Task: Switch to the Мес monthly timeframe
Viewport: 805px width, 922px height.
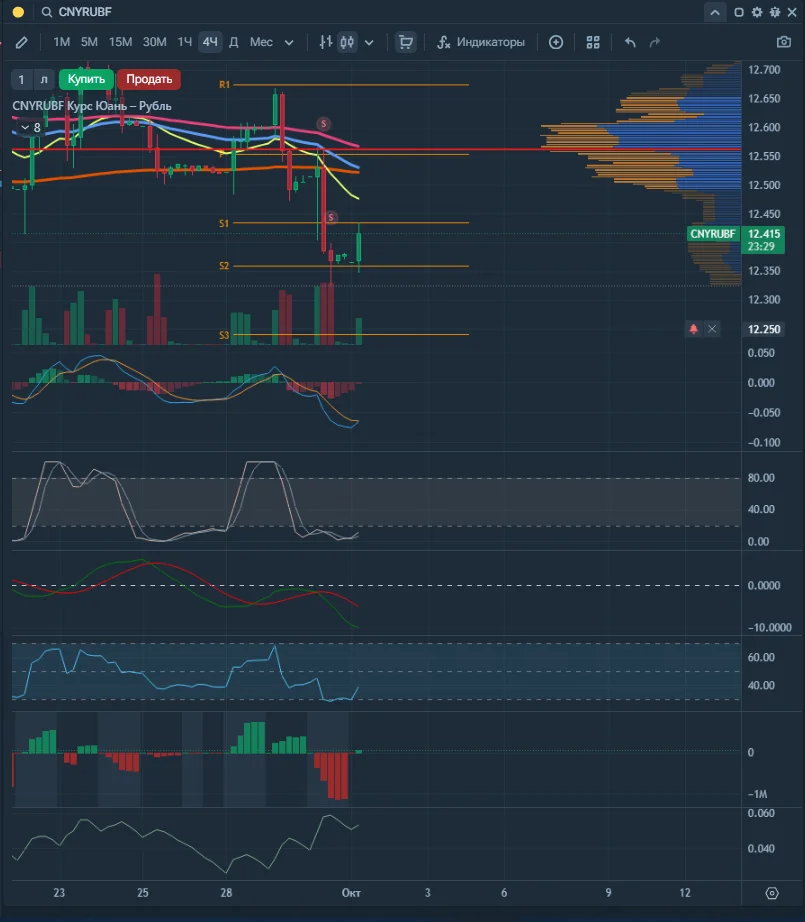Action: [261, 42]
